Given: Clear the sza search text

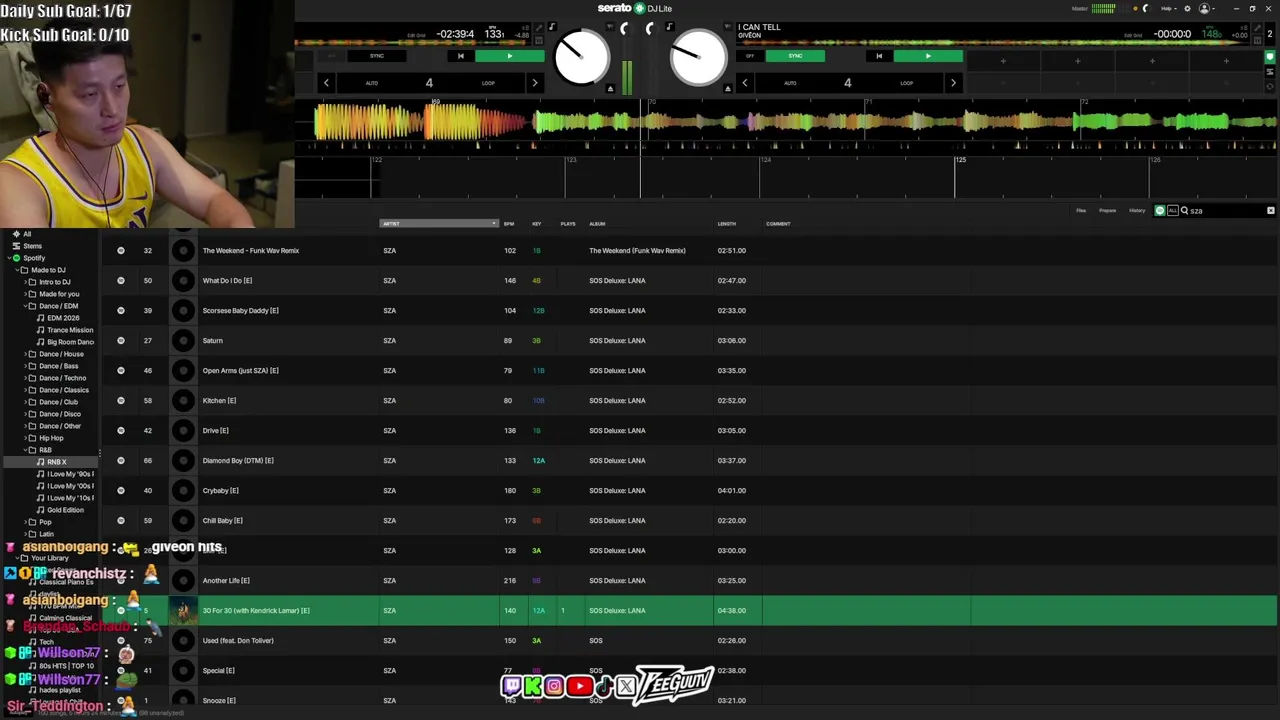Looking at the screenshot, I should [x=1271, y=211].
